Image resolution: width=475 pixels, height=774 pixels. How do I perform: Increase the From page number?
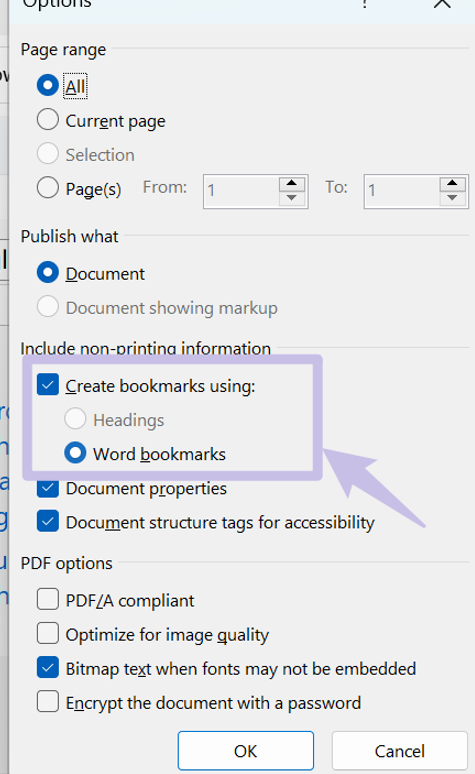[x=292, y=184]
